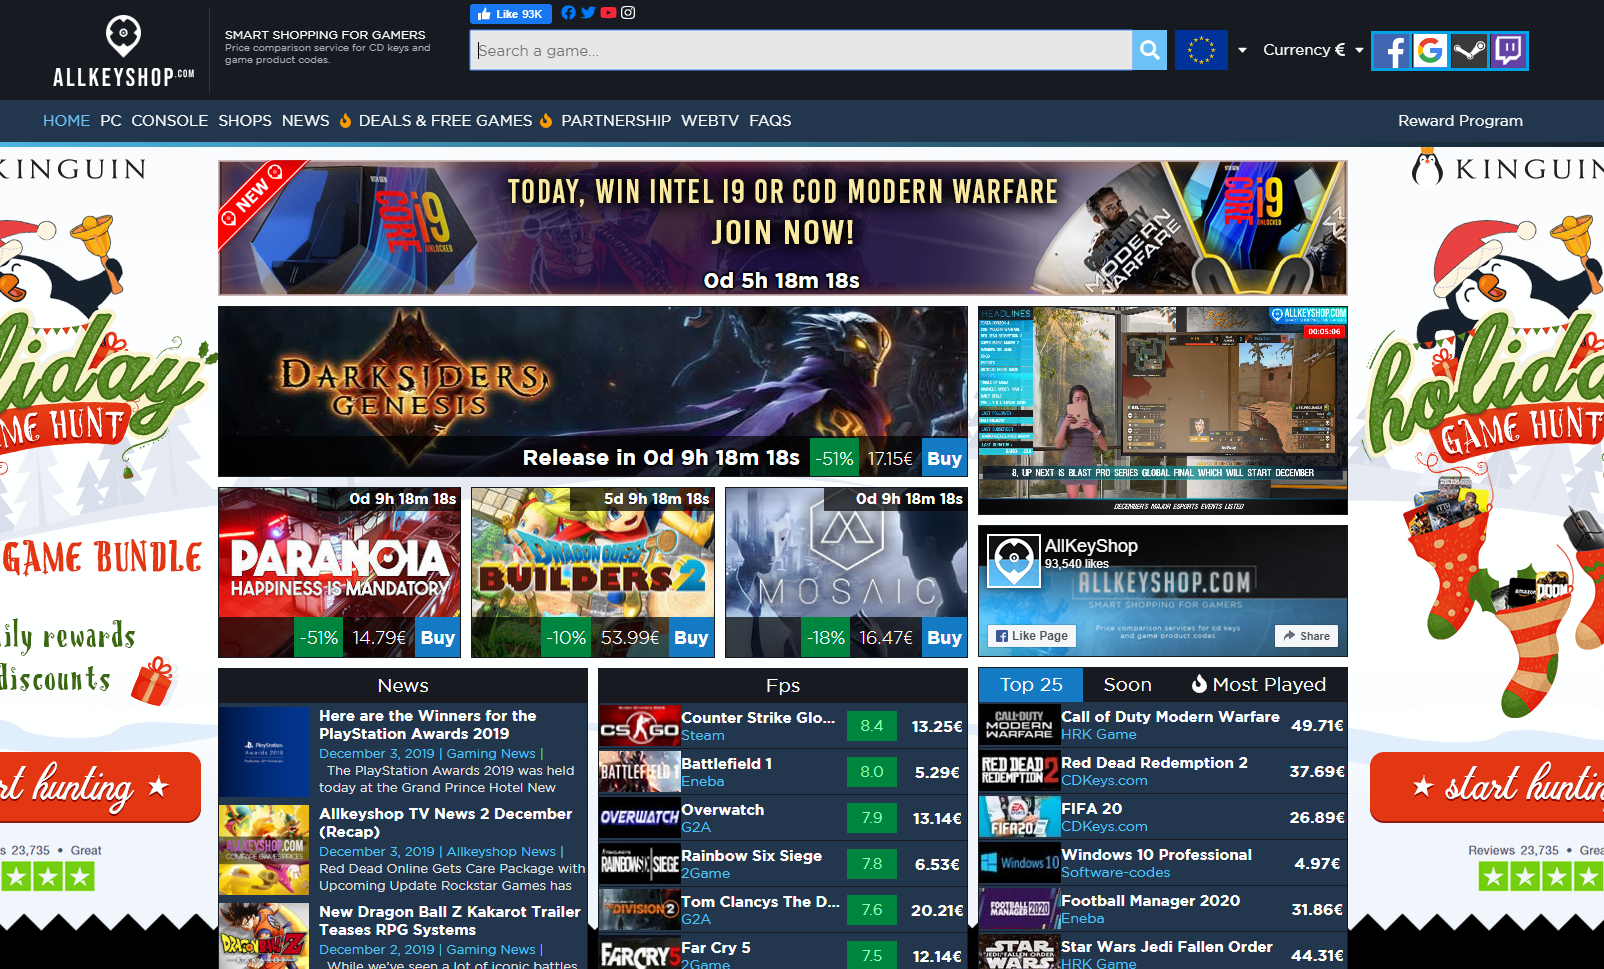Open DEALS & FREE GAMES menu
Screen dimensions: 1604x969
click(445, 121)
